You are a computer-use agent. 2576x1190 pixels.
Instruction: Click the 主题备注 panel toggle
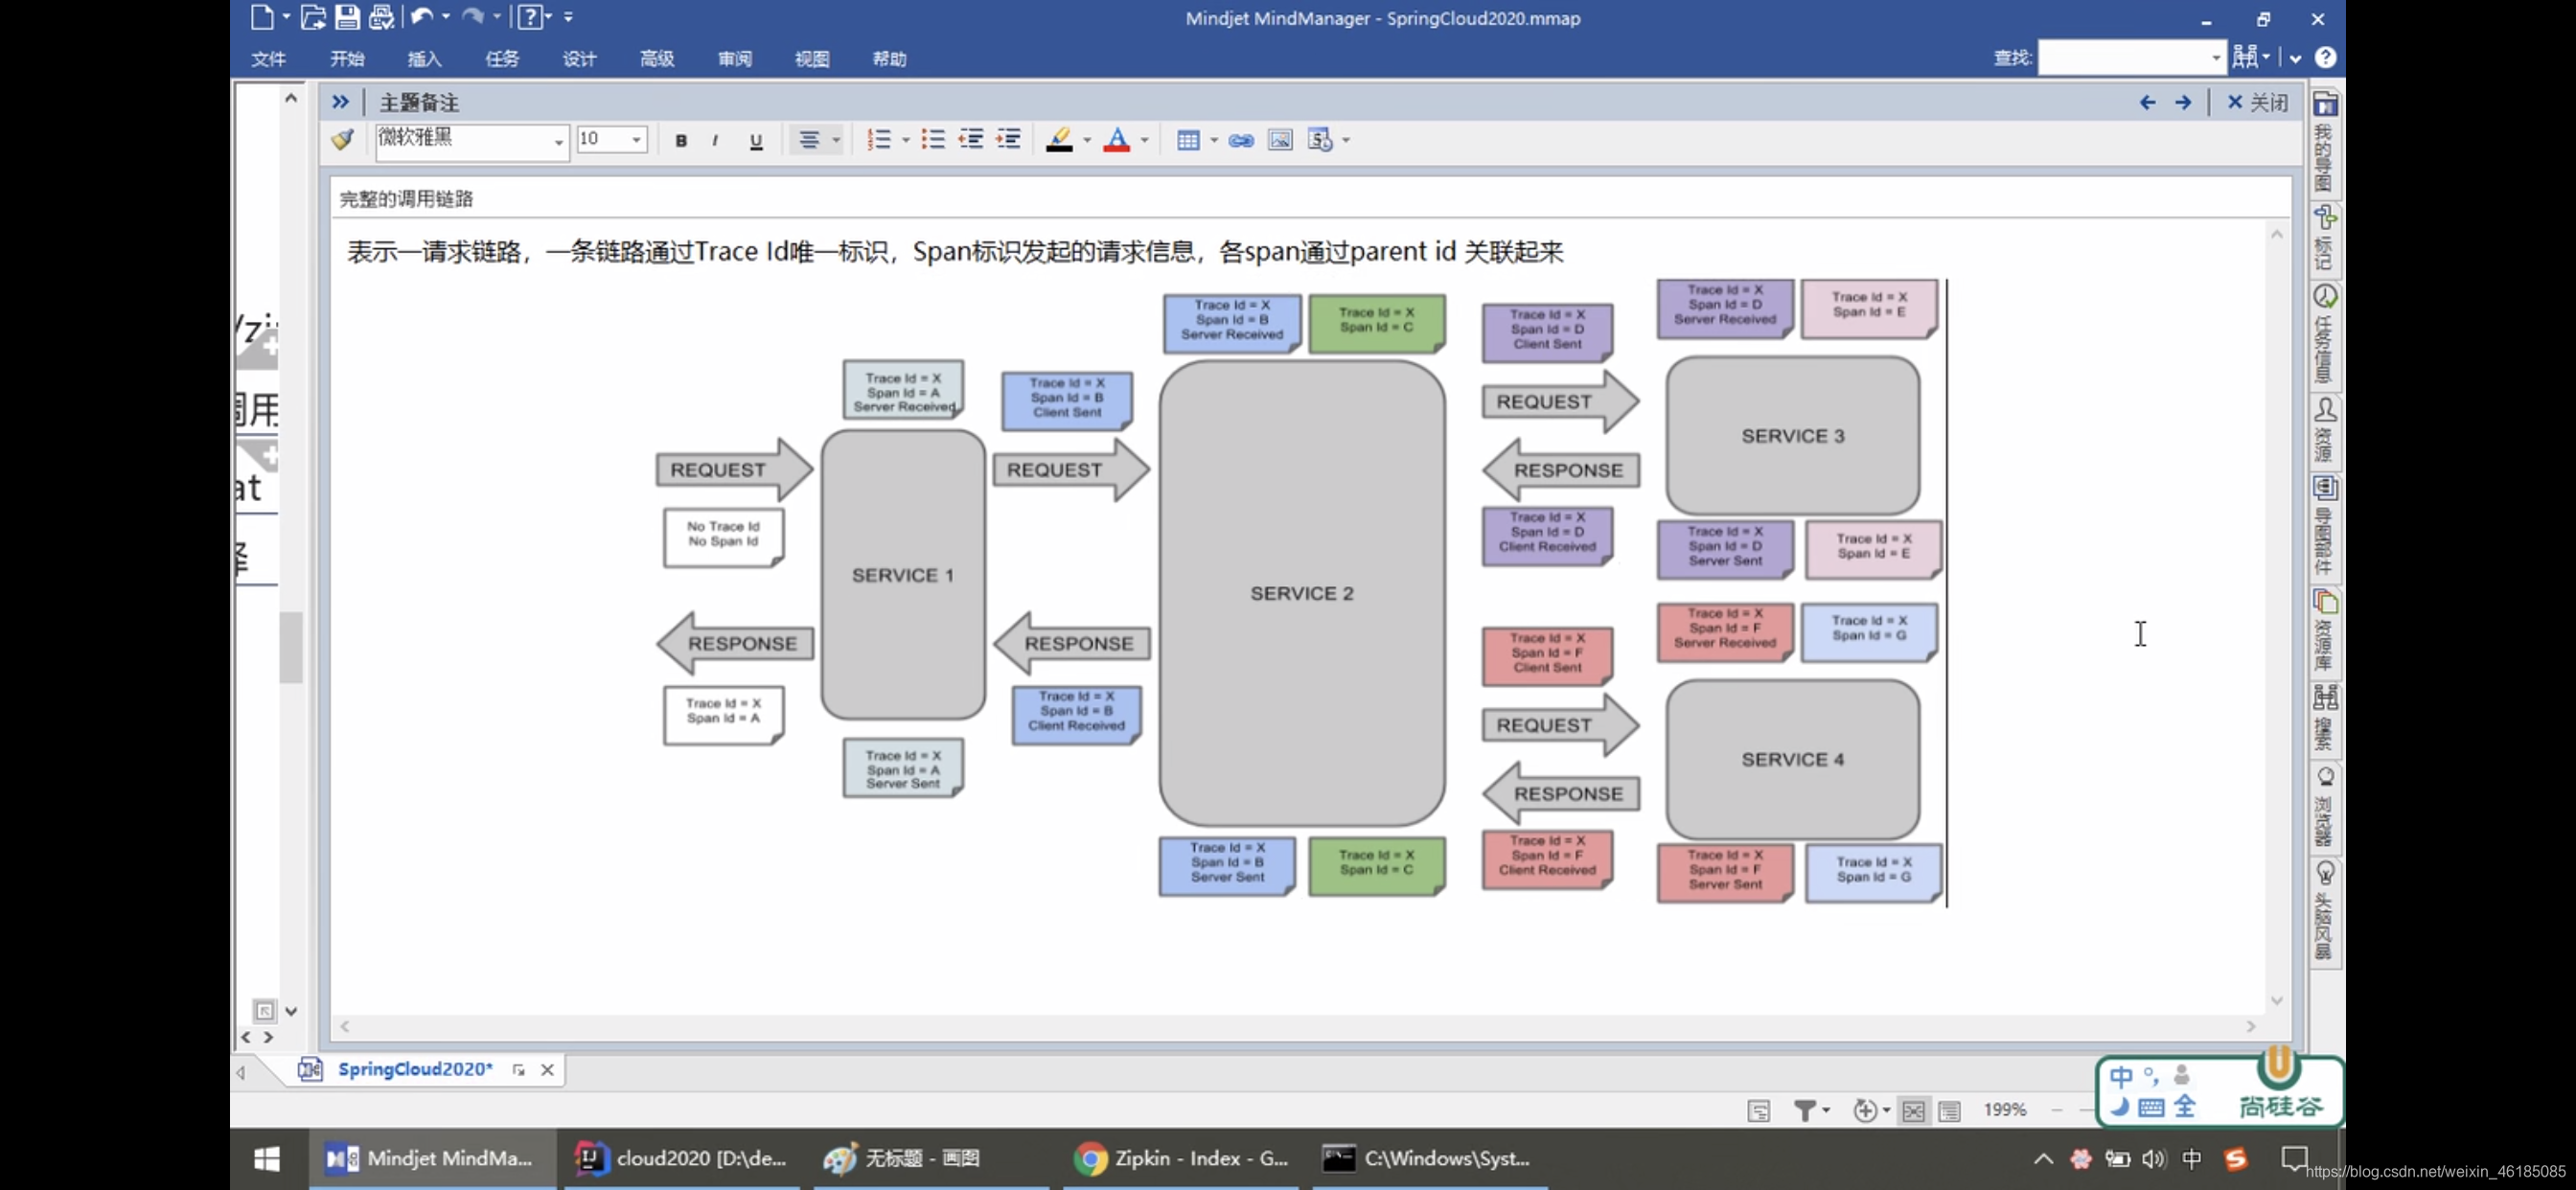pos(340,101)
